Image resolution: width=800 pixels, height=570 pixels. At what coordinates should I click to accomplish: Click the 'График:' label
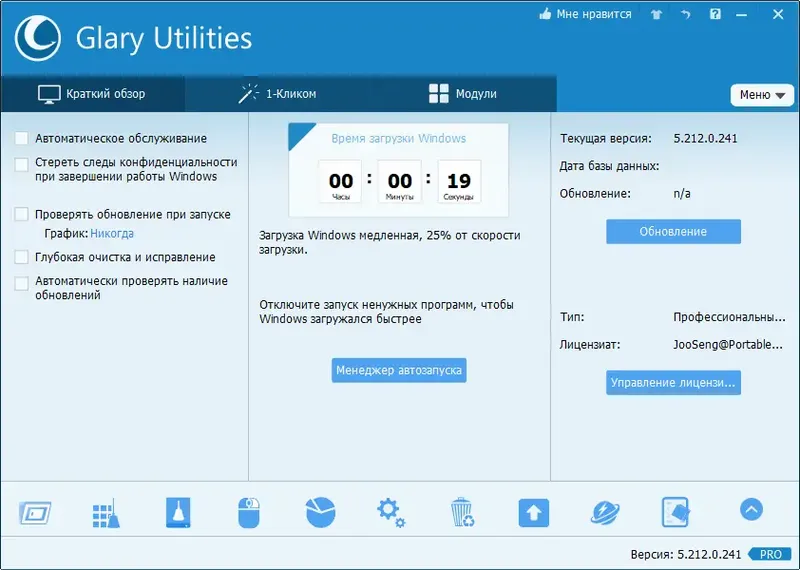tap(66, 234)
